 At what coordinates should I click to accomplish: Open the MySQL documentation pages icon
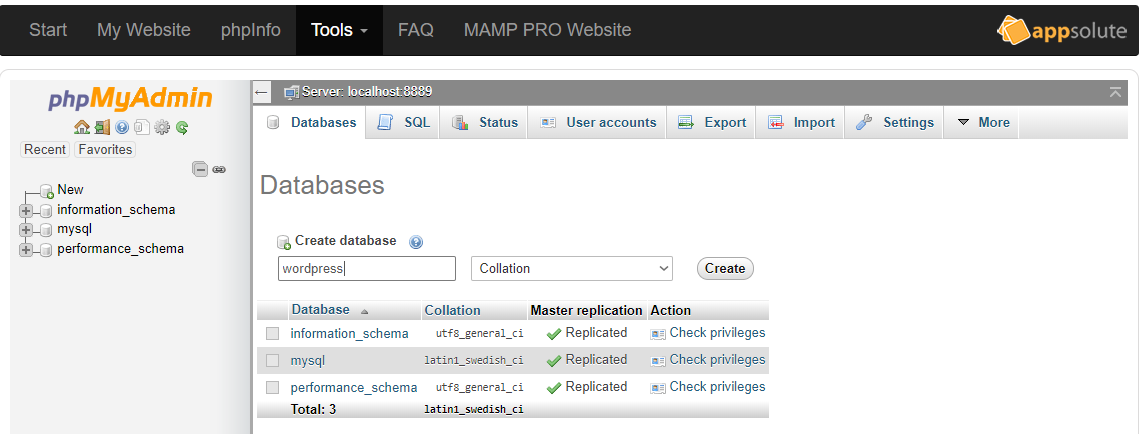[x=142, y=127]
